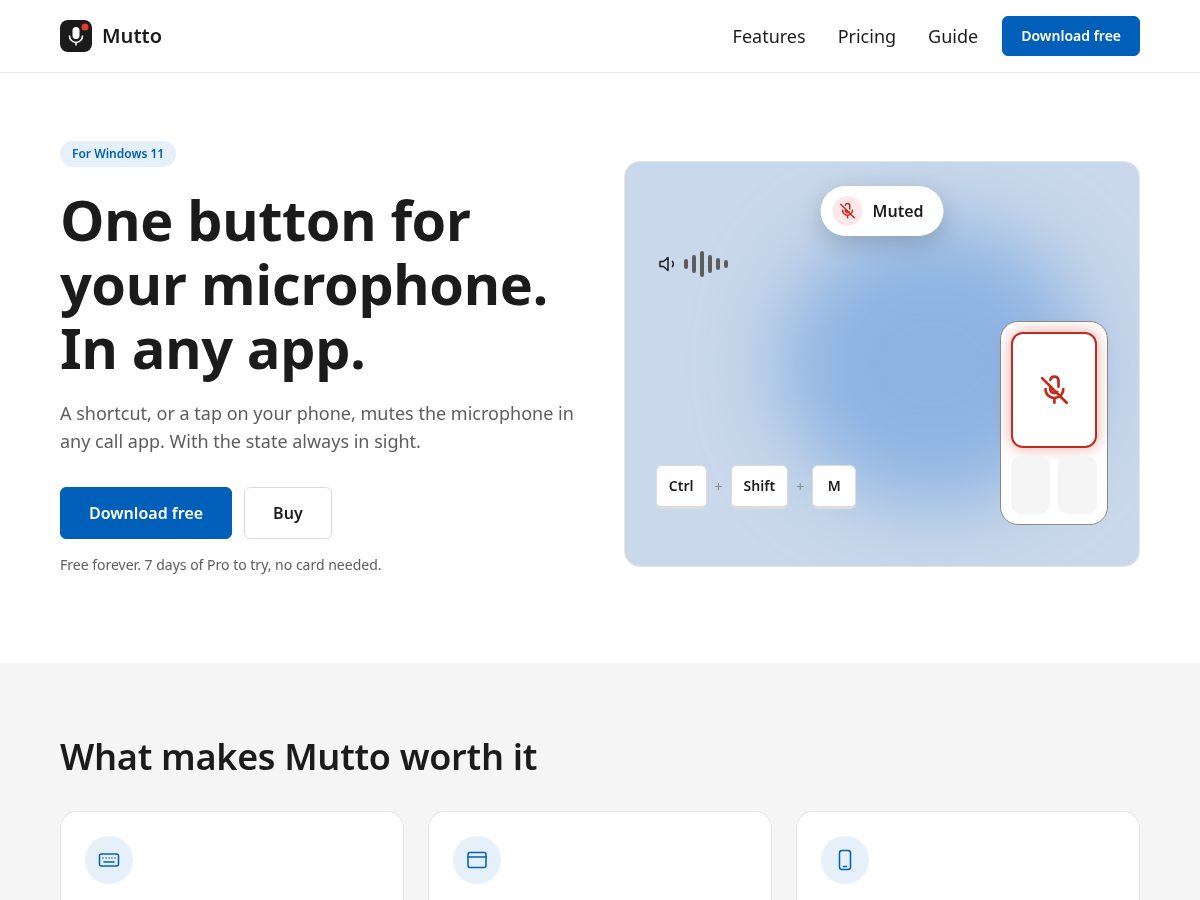Click the 'What makes Mutto worth it' heading

pos(298,757)
